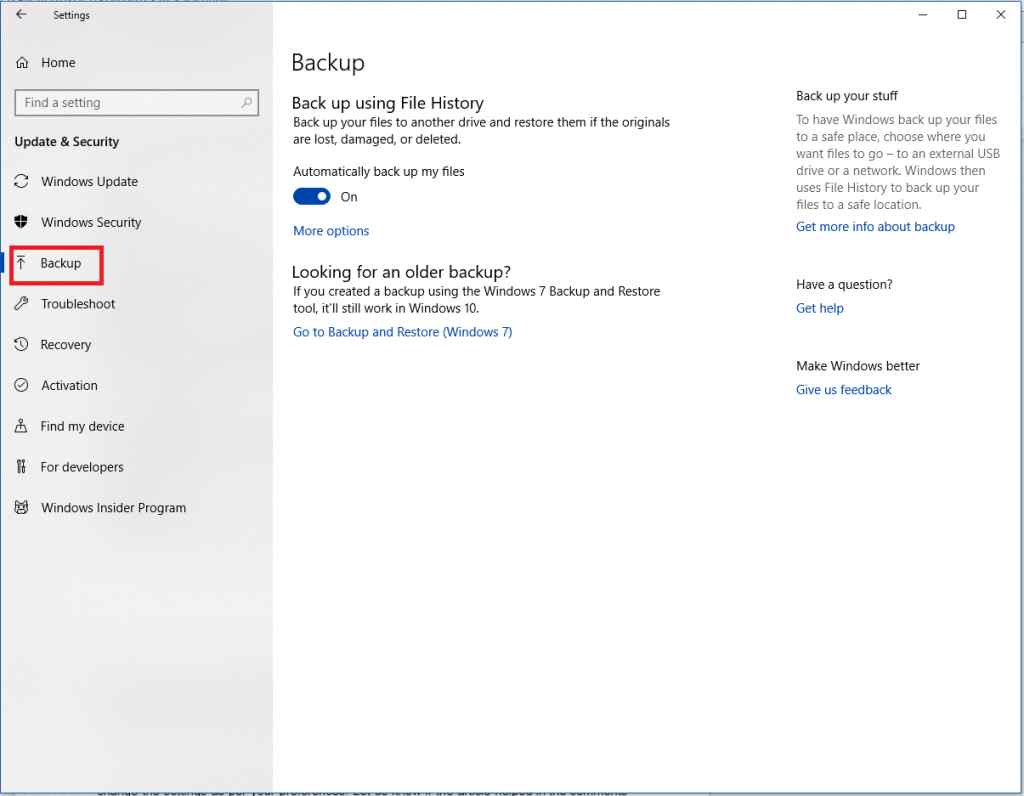Click the Find my device person icon
This screenshot has height=796, width=1024.
click(22, 426)
